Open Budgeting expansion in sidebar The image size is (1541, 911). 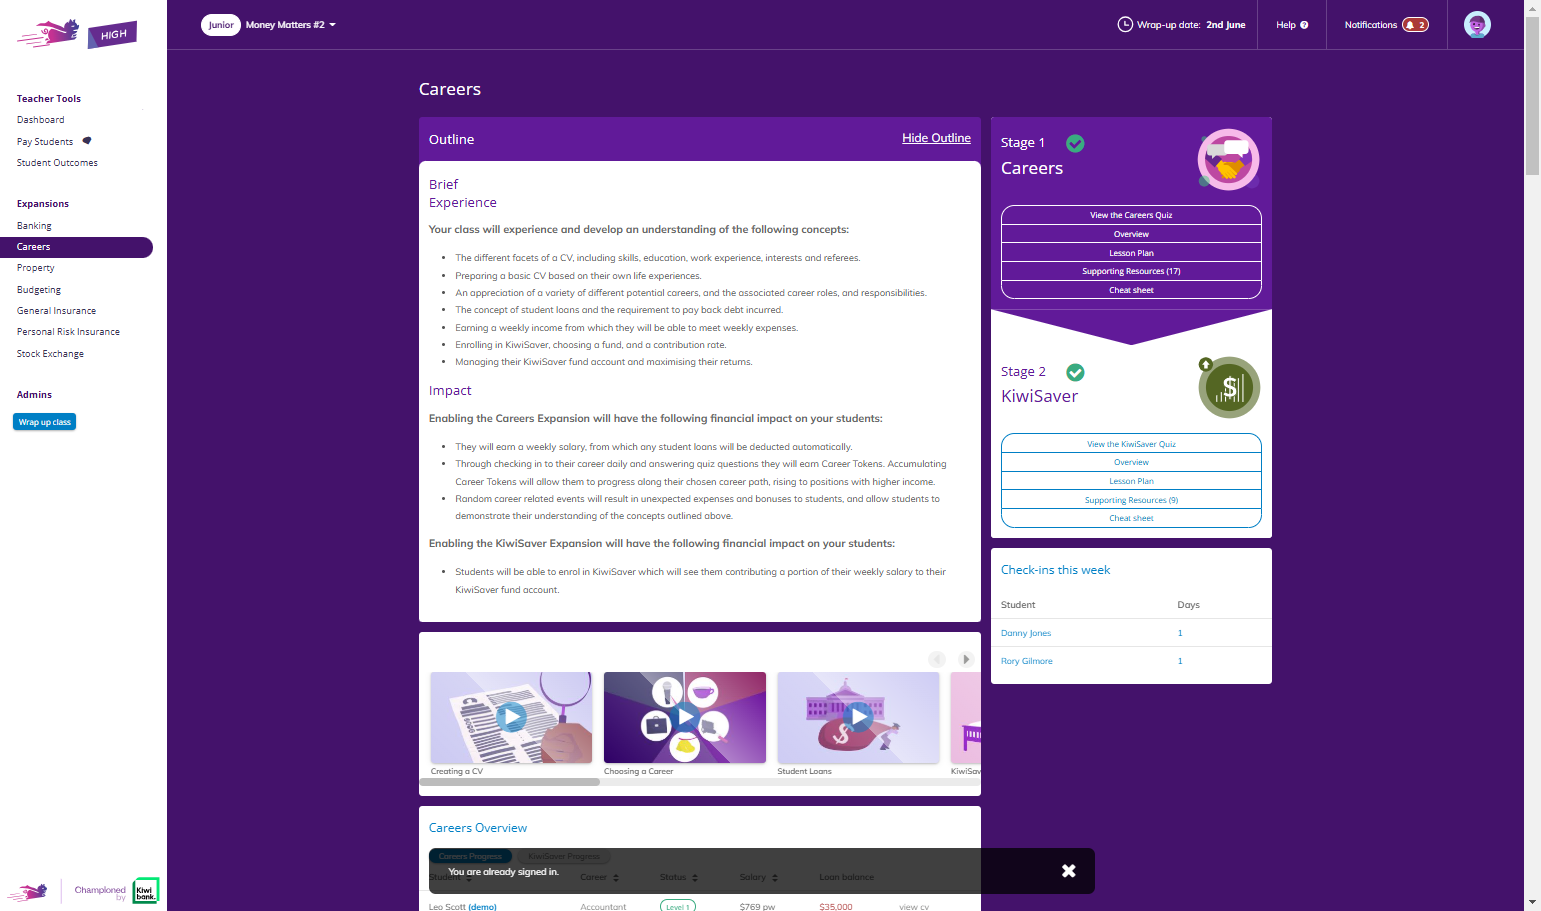point(39,290)
